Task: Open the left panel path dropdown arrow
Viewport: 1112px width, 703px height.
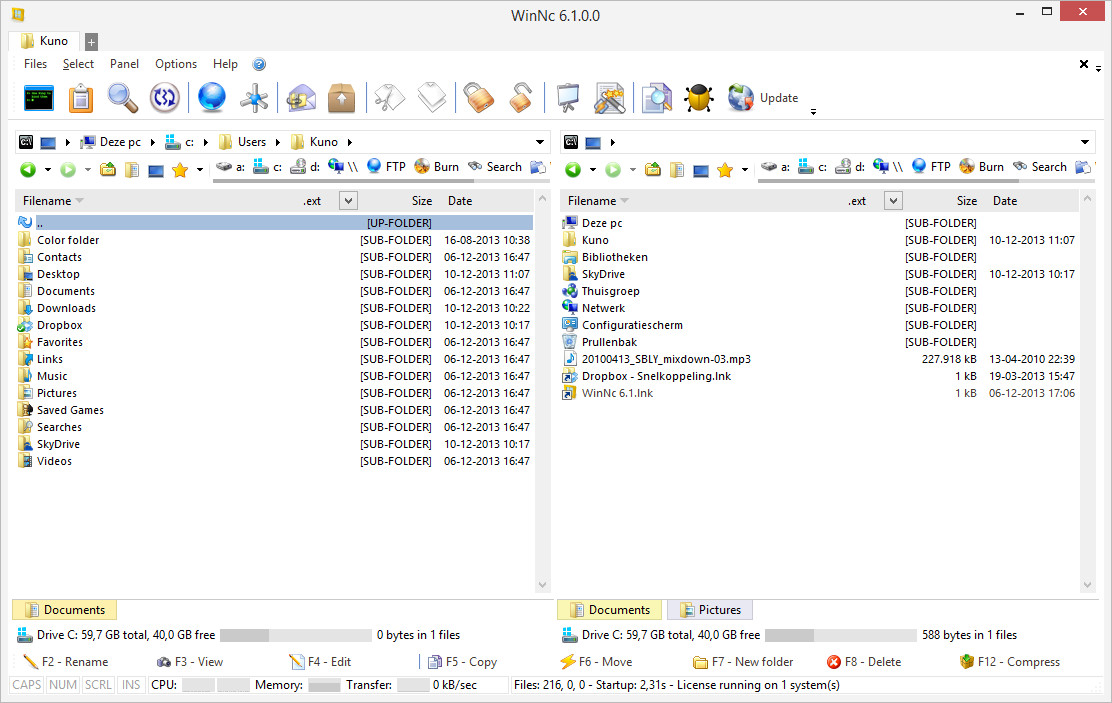Action: point(540,142)
